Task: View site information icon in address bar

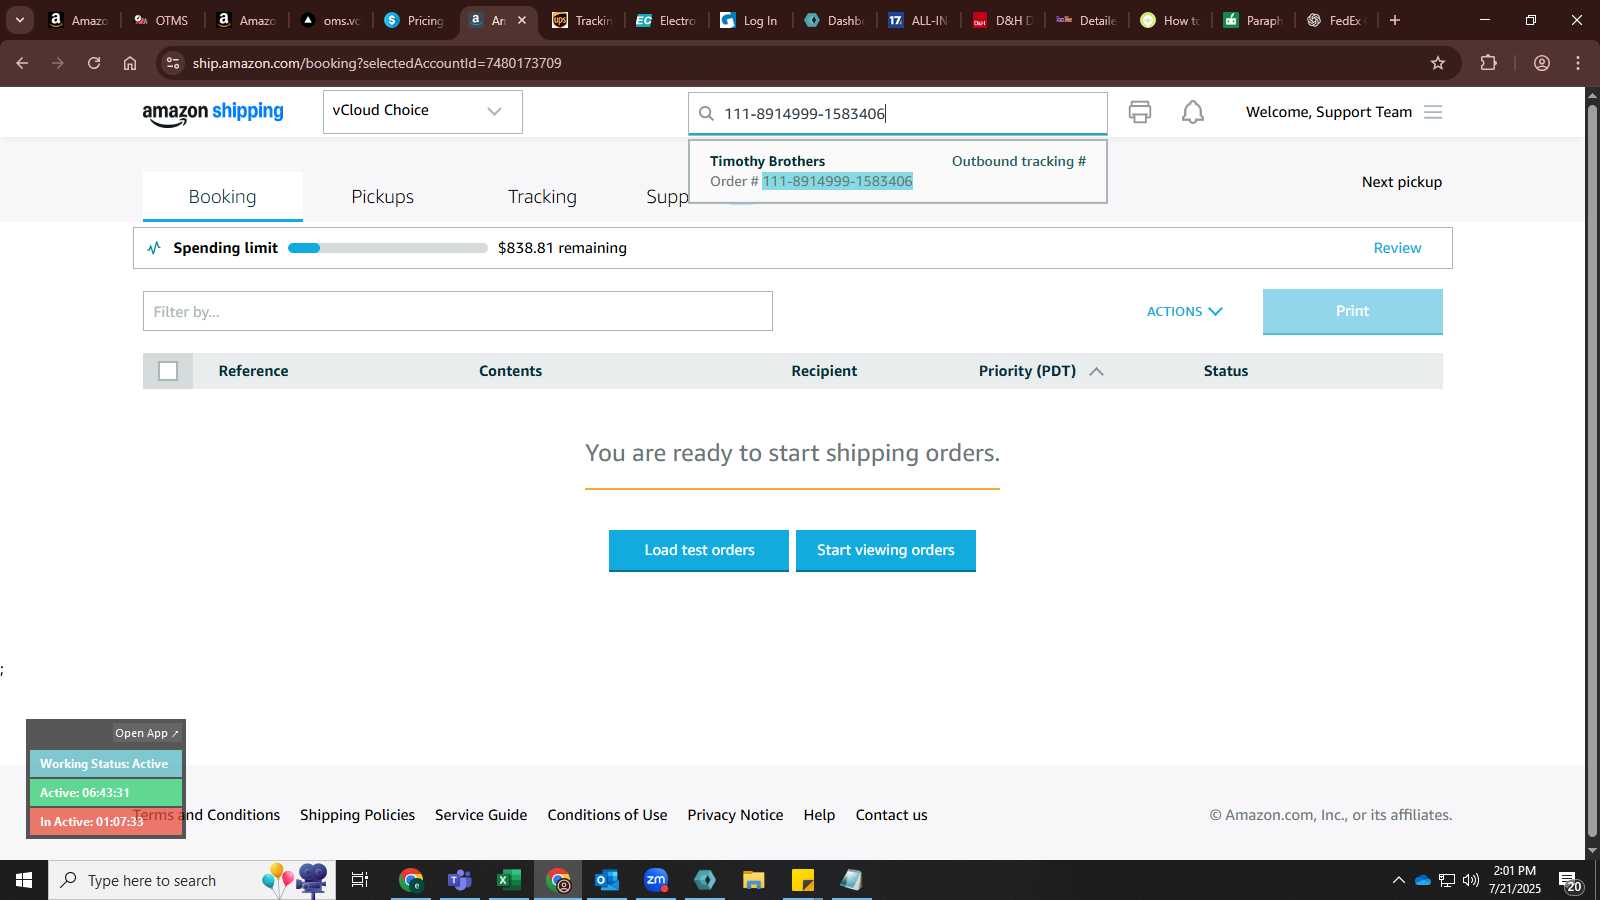Action: pos(173,63)
